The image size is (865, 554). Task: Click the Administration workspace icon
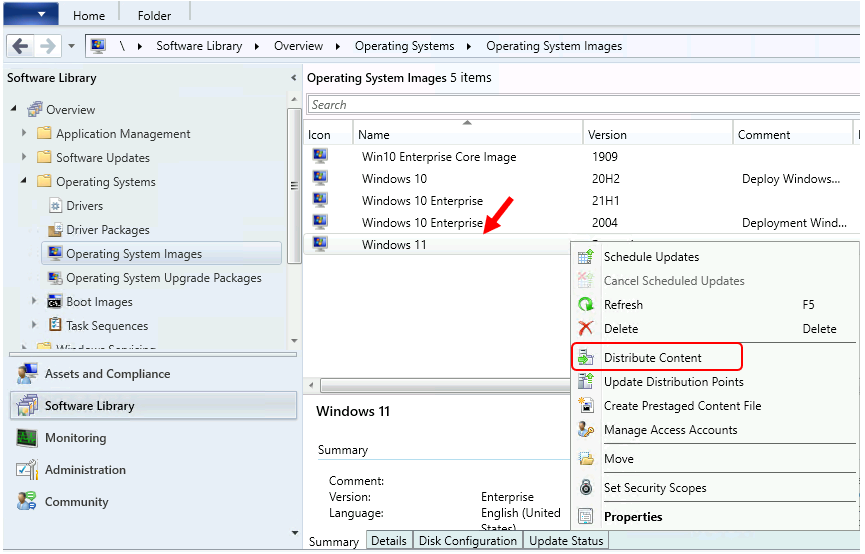click(26, 470)
